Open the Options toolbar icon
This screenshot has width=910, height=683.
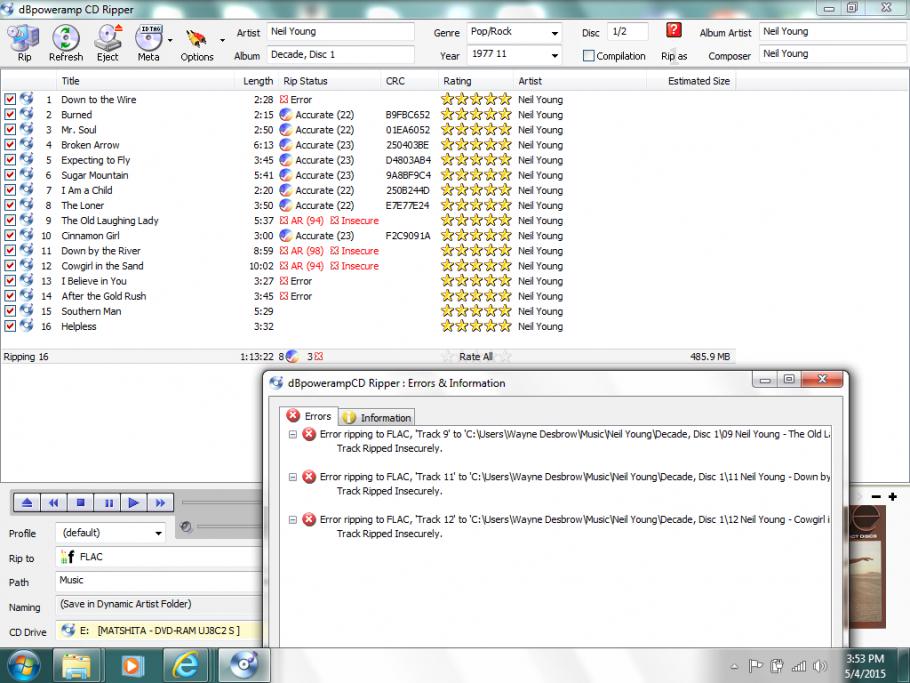tap(196, 40)
